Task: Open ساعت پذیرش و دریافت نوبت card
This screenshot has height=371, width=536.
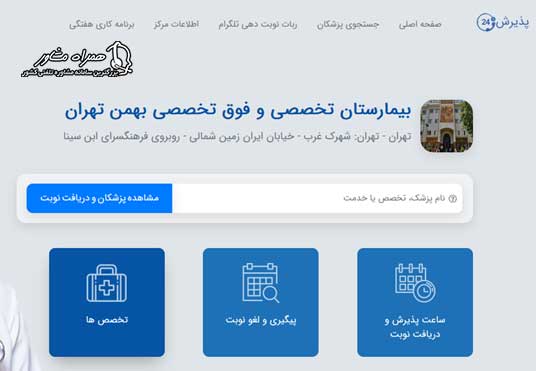Action: click(415, 302)
